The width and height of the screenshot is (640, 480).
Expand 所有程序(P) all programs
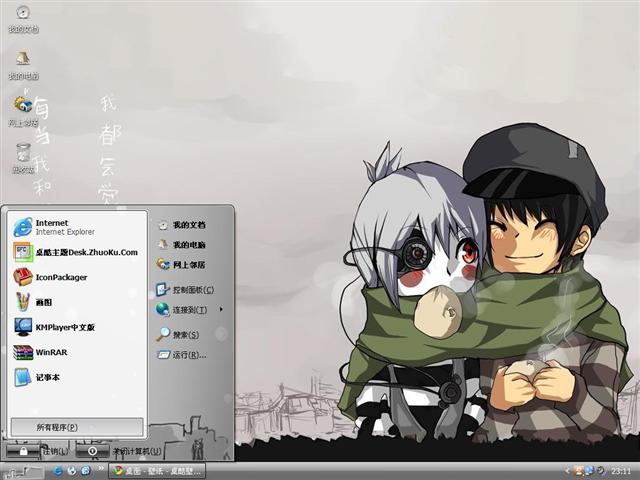[77, 427]
